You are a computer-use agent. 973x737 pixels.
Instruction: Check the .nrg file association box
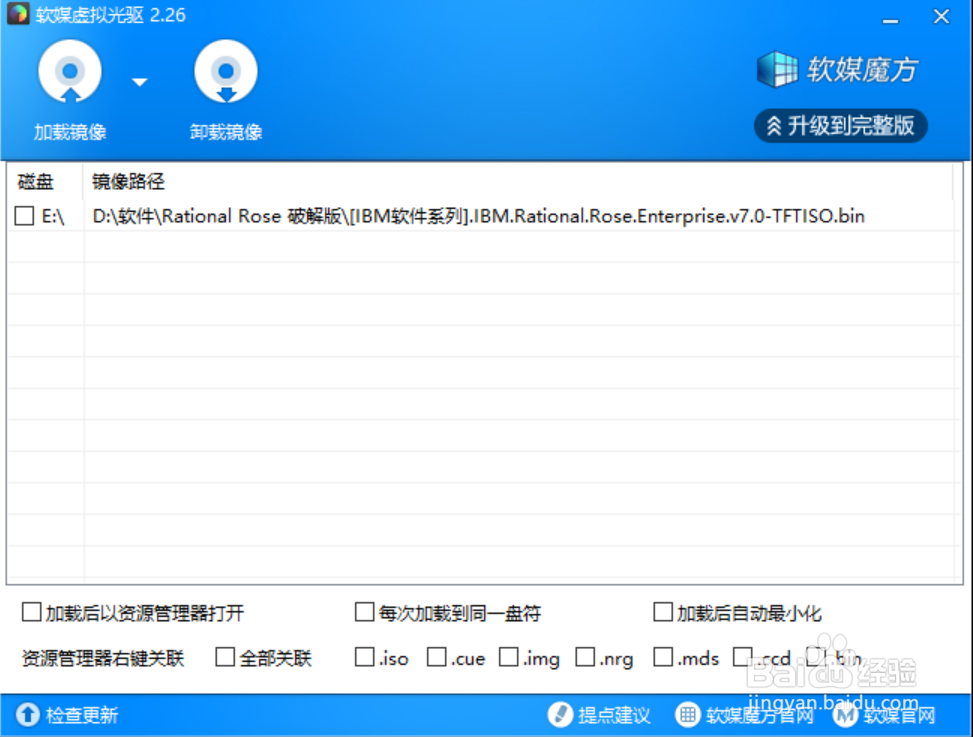click(x=585, y=657)
